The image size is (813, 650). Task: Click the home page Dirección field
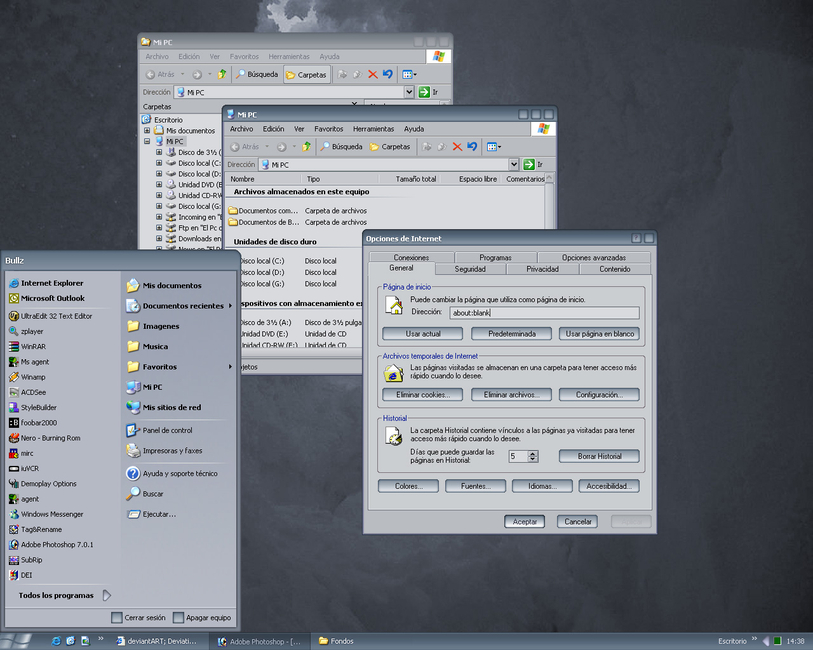click(x=544, y=313)
